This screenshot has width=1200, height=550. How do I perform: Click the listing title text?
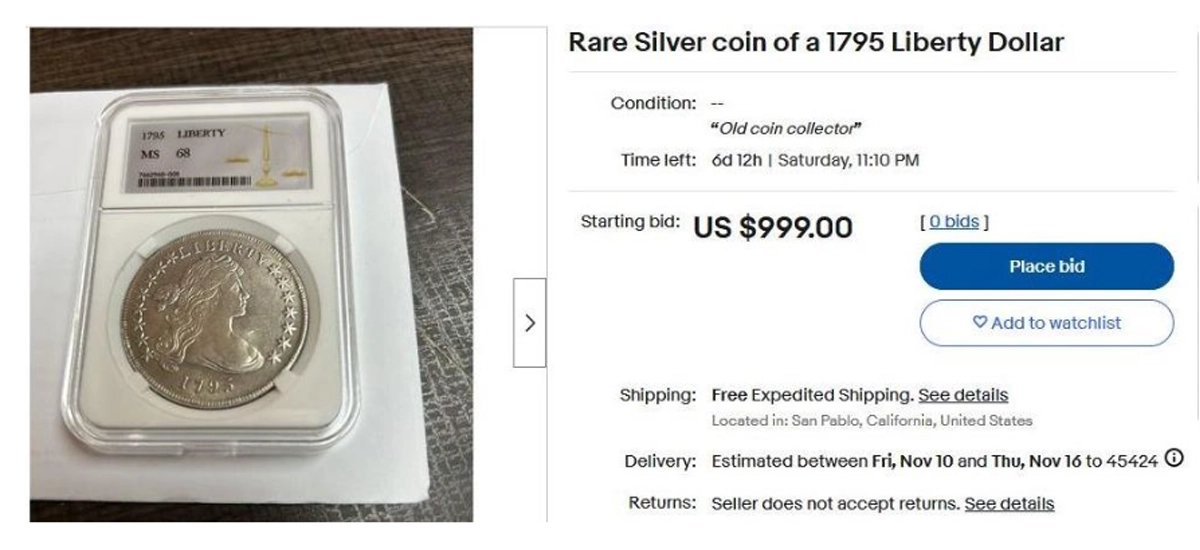pos(816,42)
